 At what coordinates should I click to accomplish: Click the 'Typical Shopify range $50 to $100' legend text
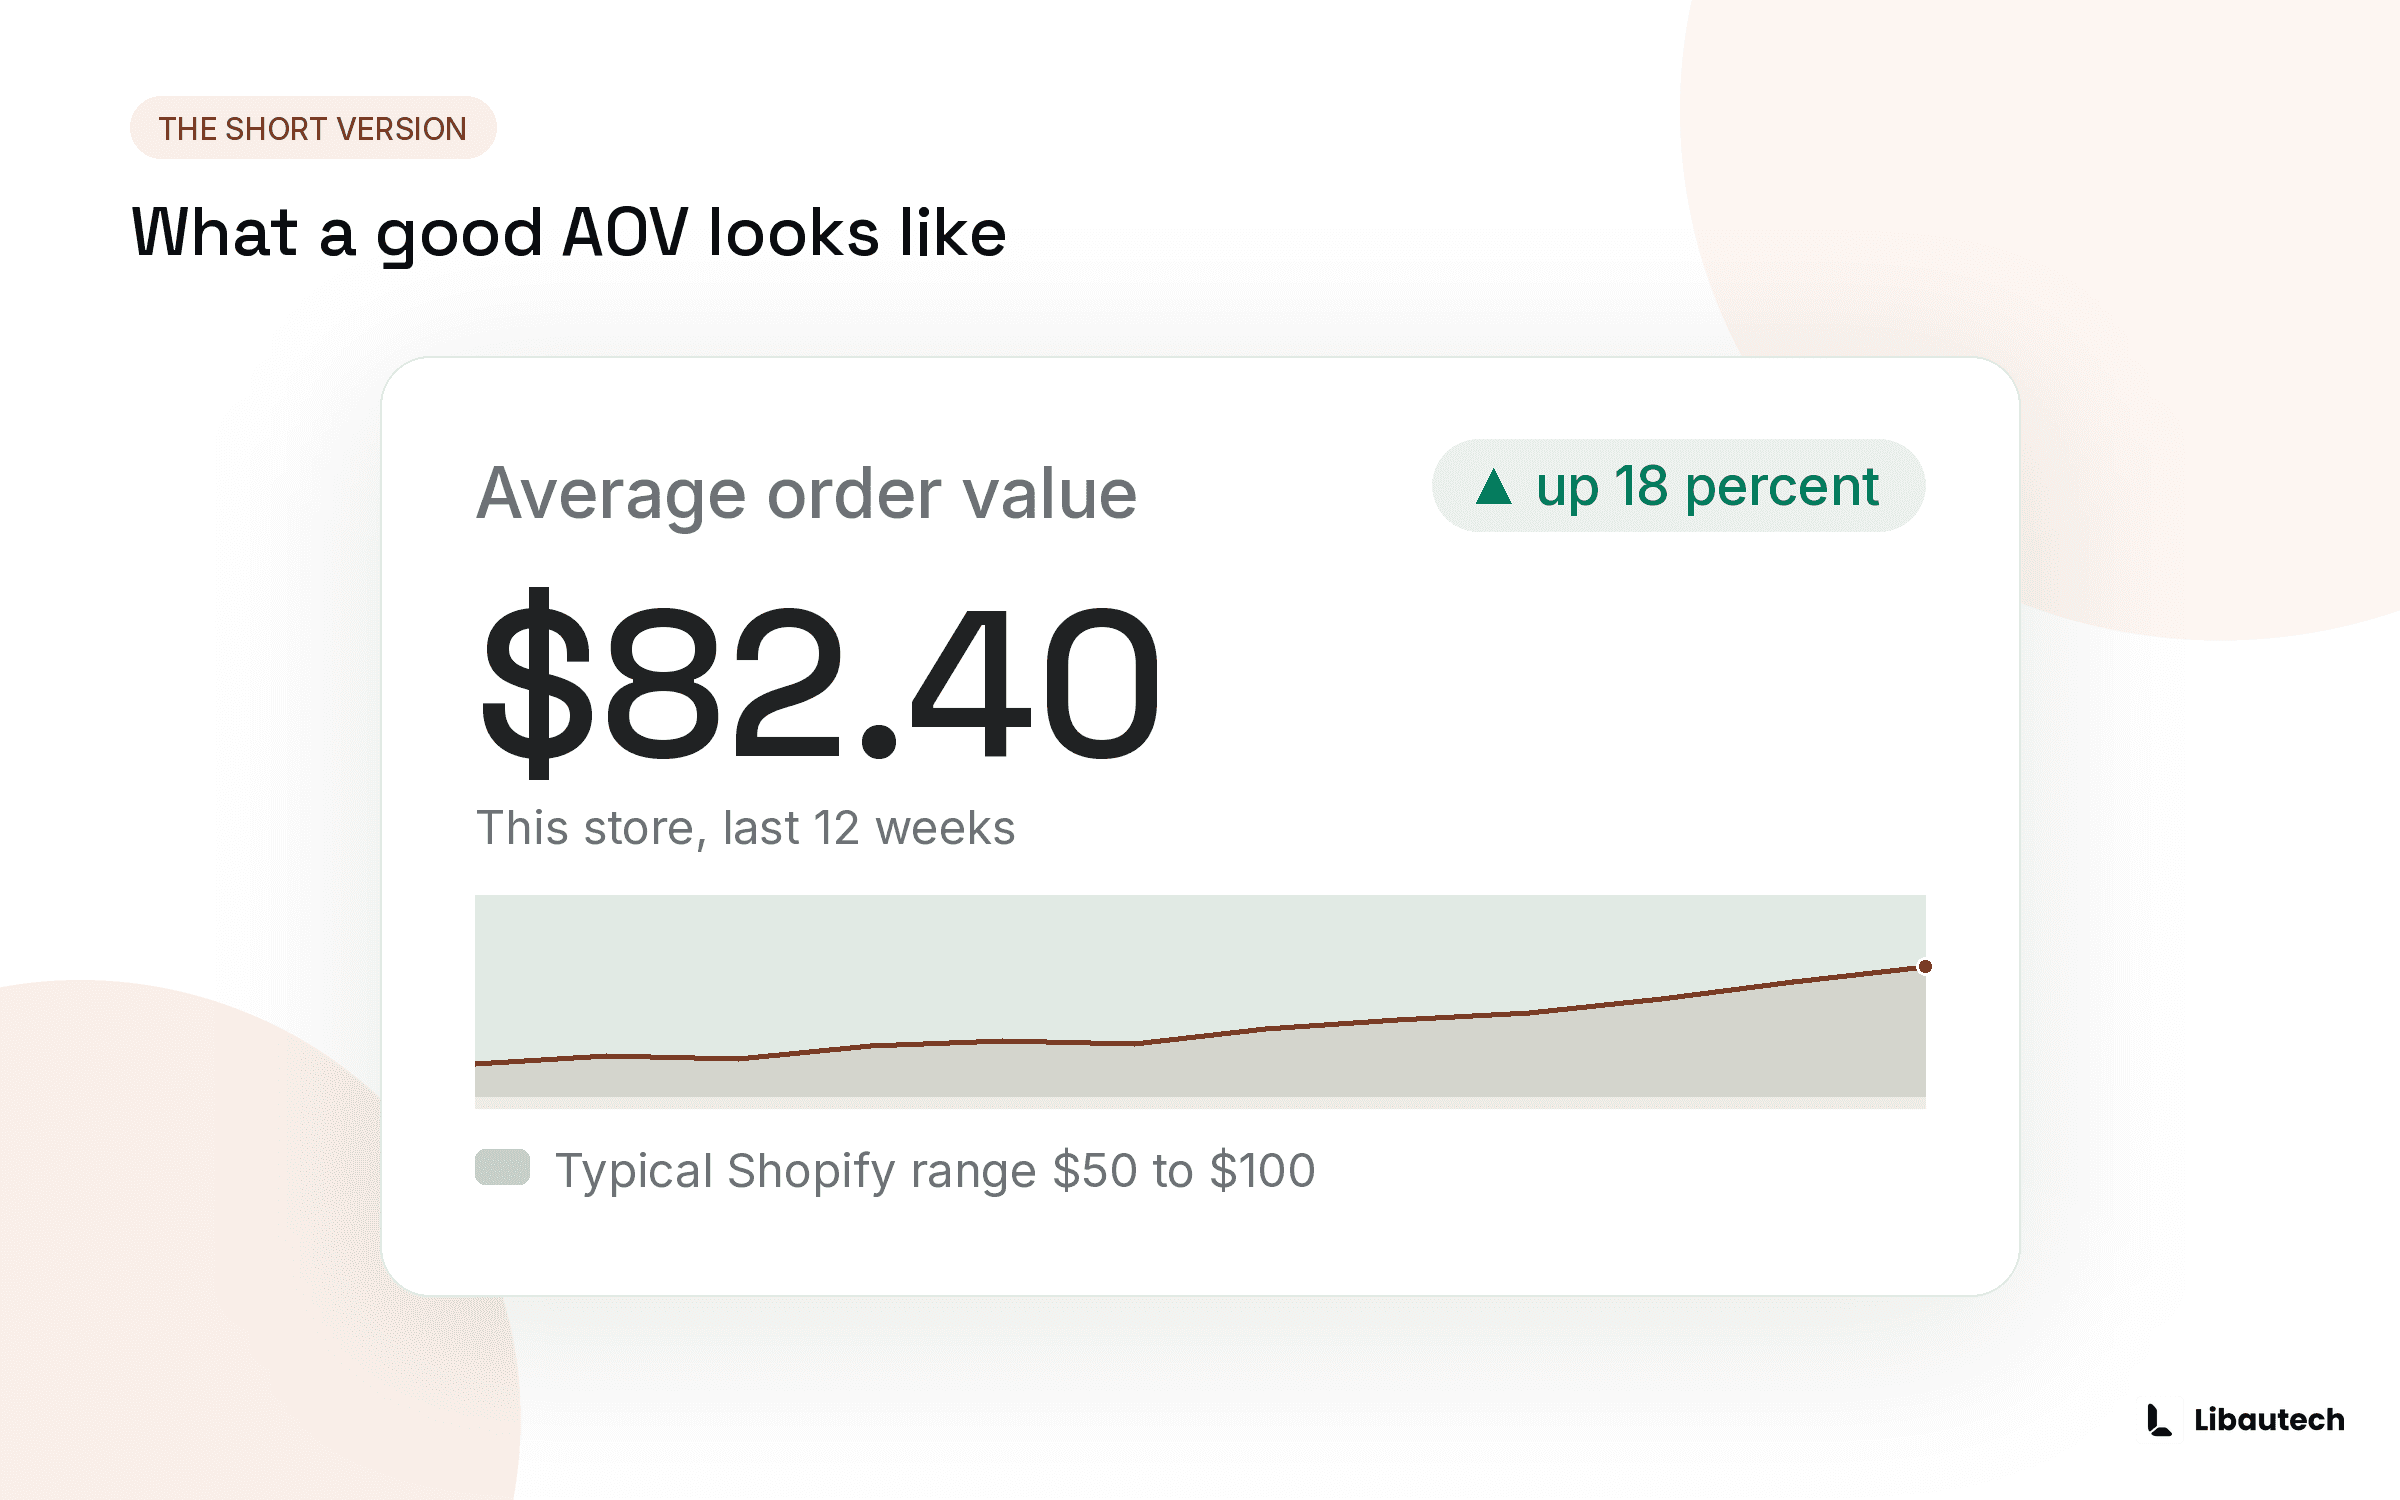[x=935, y=1171]
